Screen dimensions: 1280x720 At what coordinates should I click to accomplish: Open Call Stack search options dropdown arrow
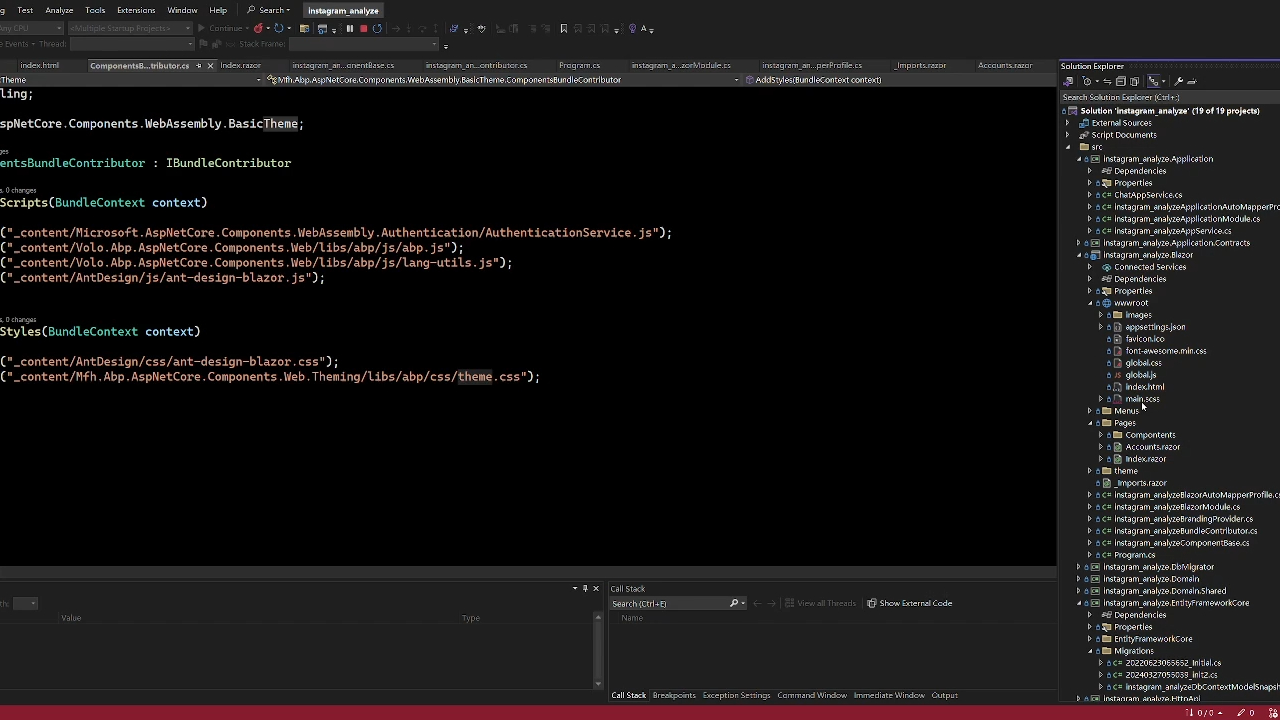coord(742,604)
